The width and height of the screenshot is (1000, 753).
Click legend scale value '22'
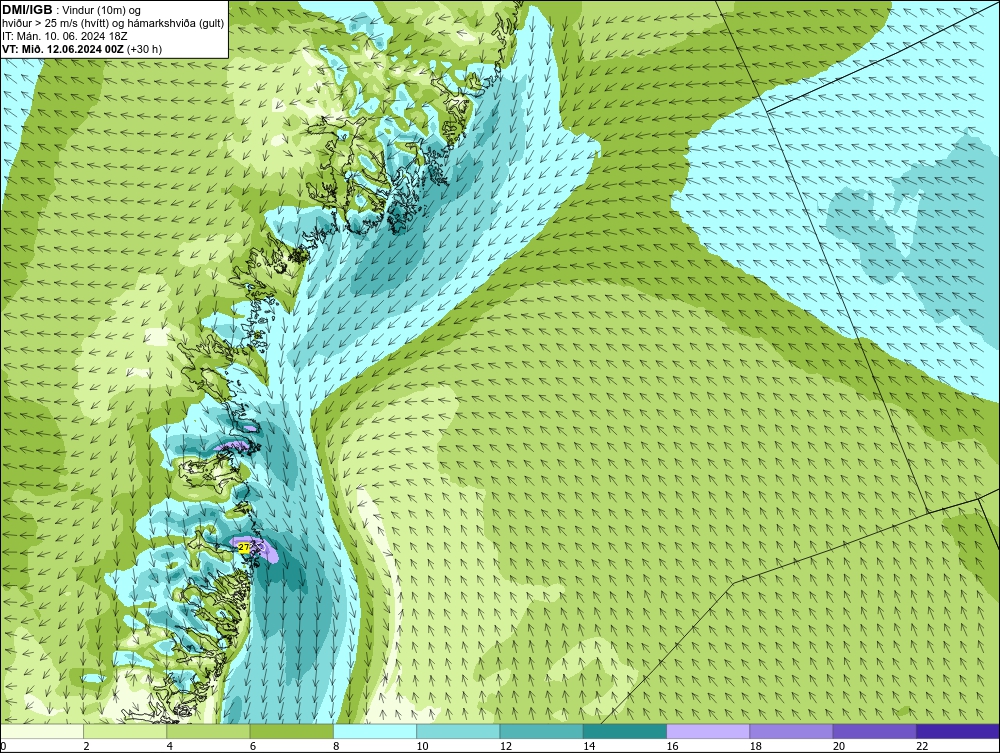(x=922, y=746)
